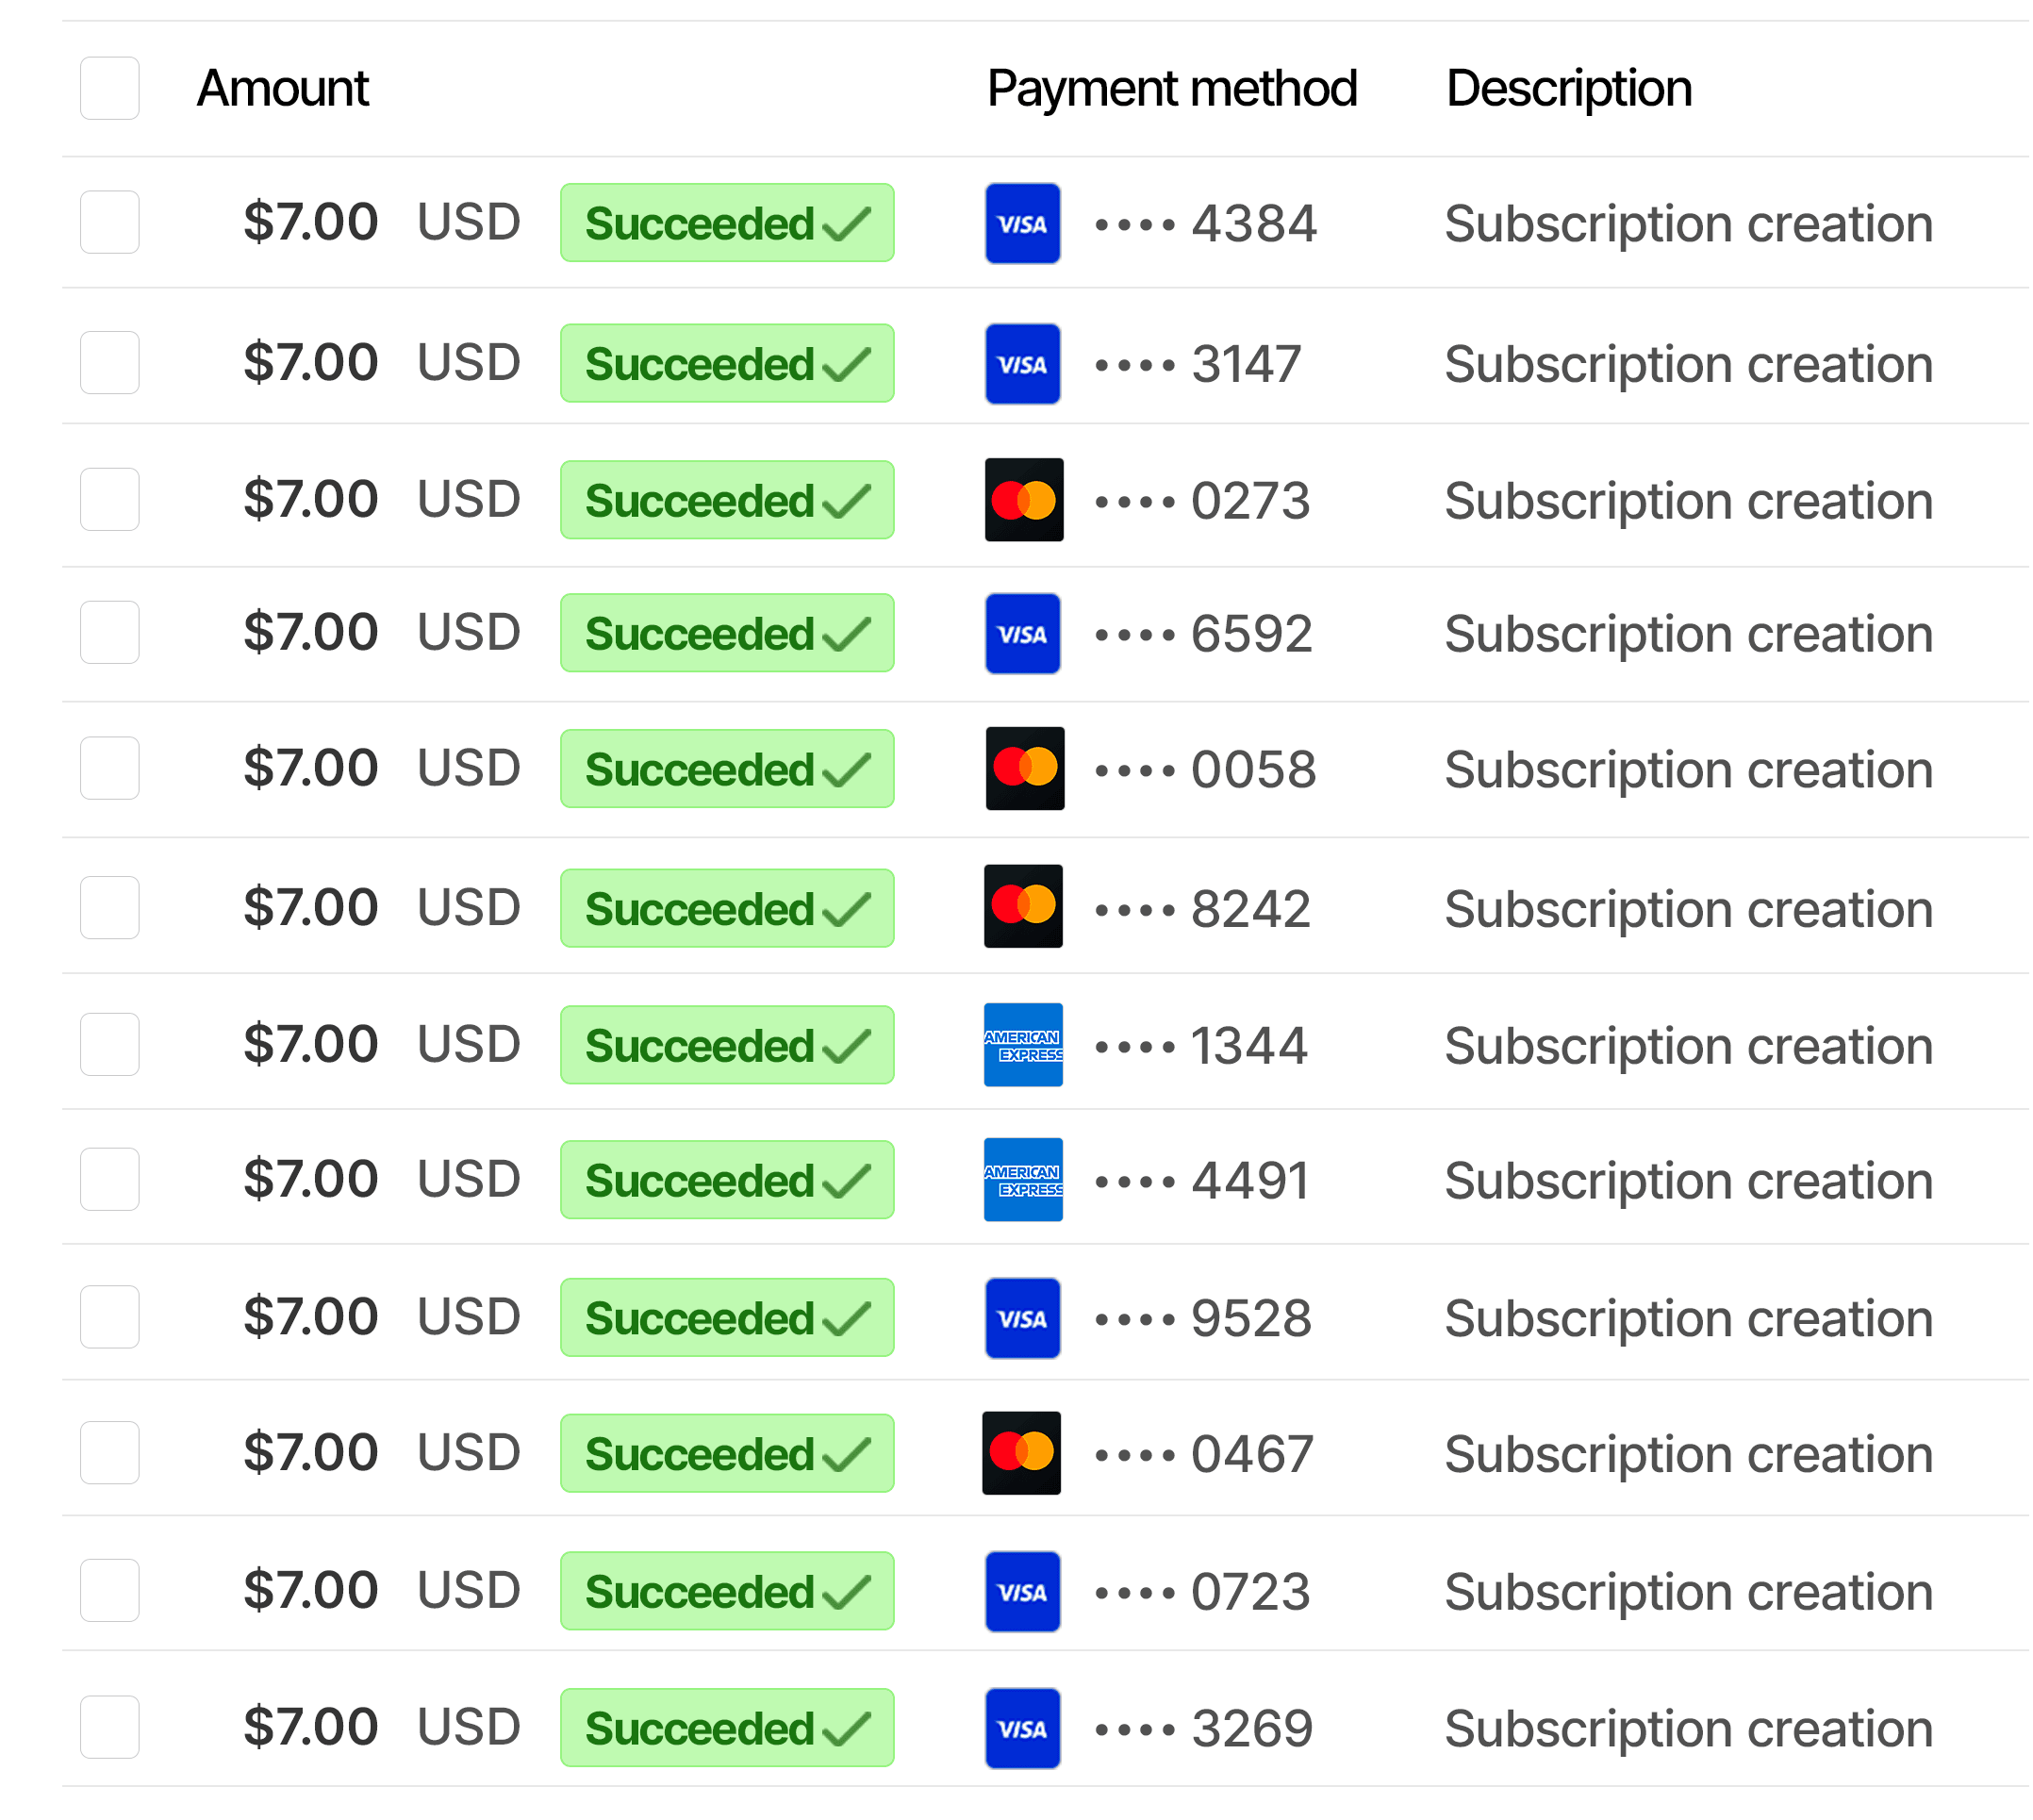
Task: Mark the checkbox for payment ending 0723
Action: coord(109,1589)
